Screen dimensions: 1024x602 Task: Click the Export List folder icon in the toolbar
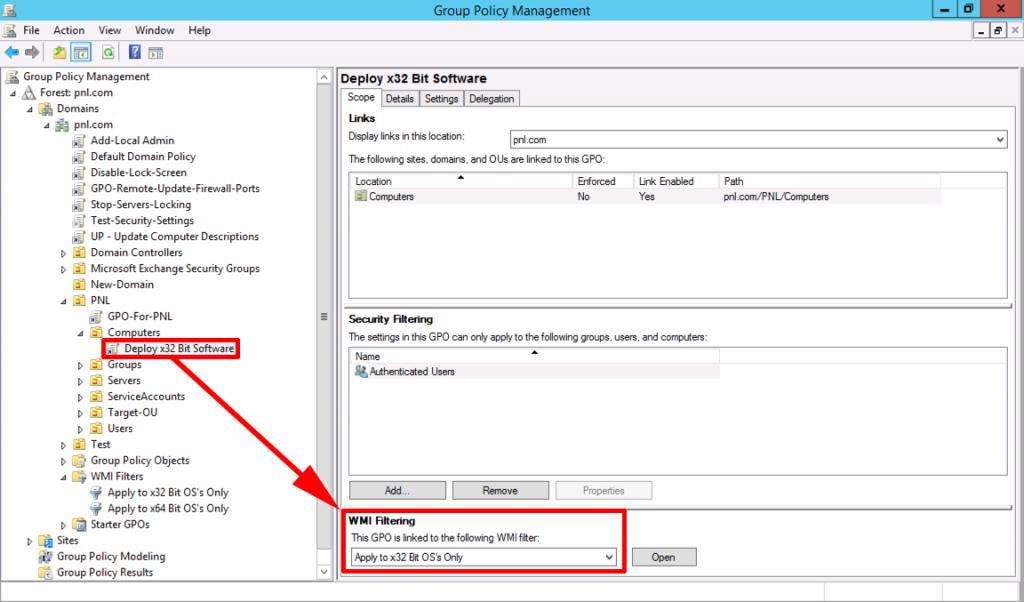(58, 52)
